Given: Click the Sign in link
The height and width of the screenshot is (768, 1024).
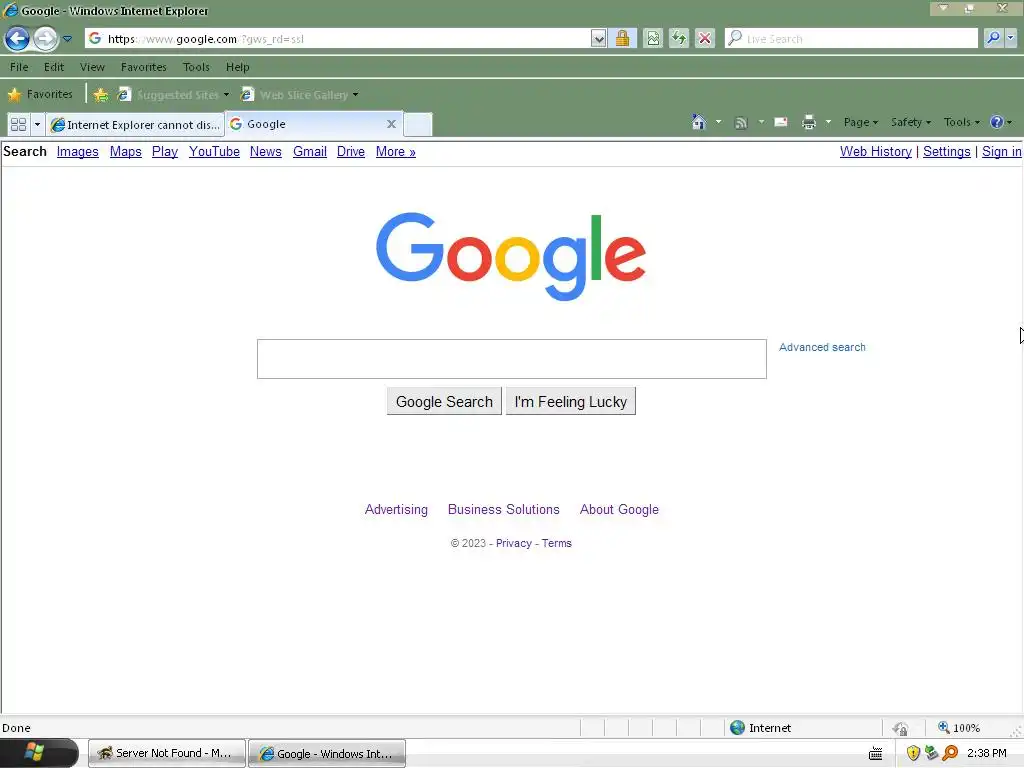Looking at the screenshot, I should [x=1001, y=152].
